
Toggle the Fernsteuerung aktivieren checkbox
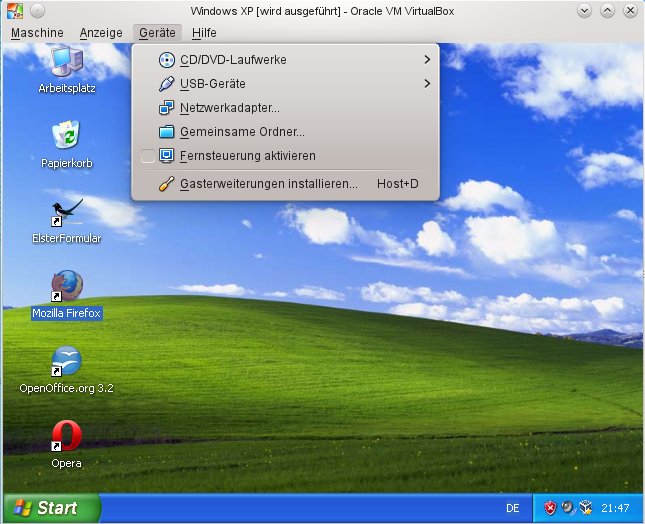point(148,156)
